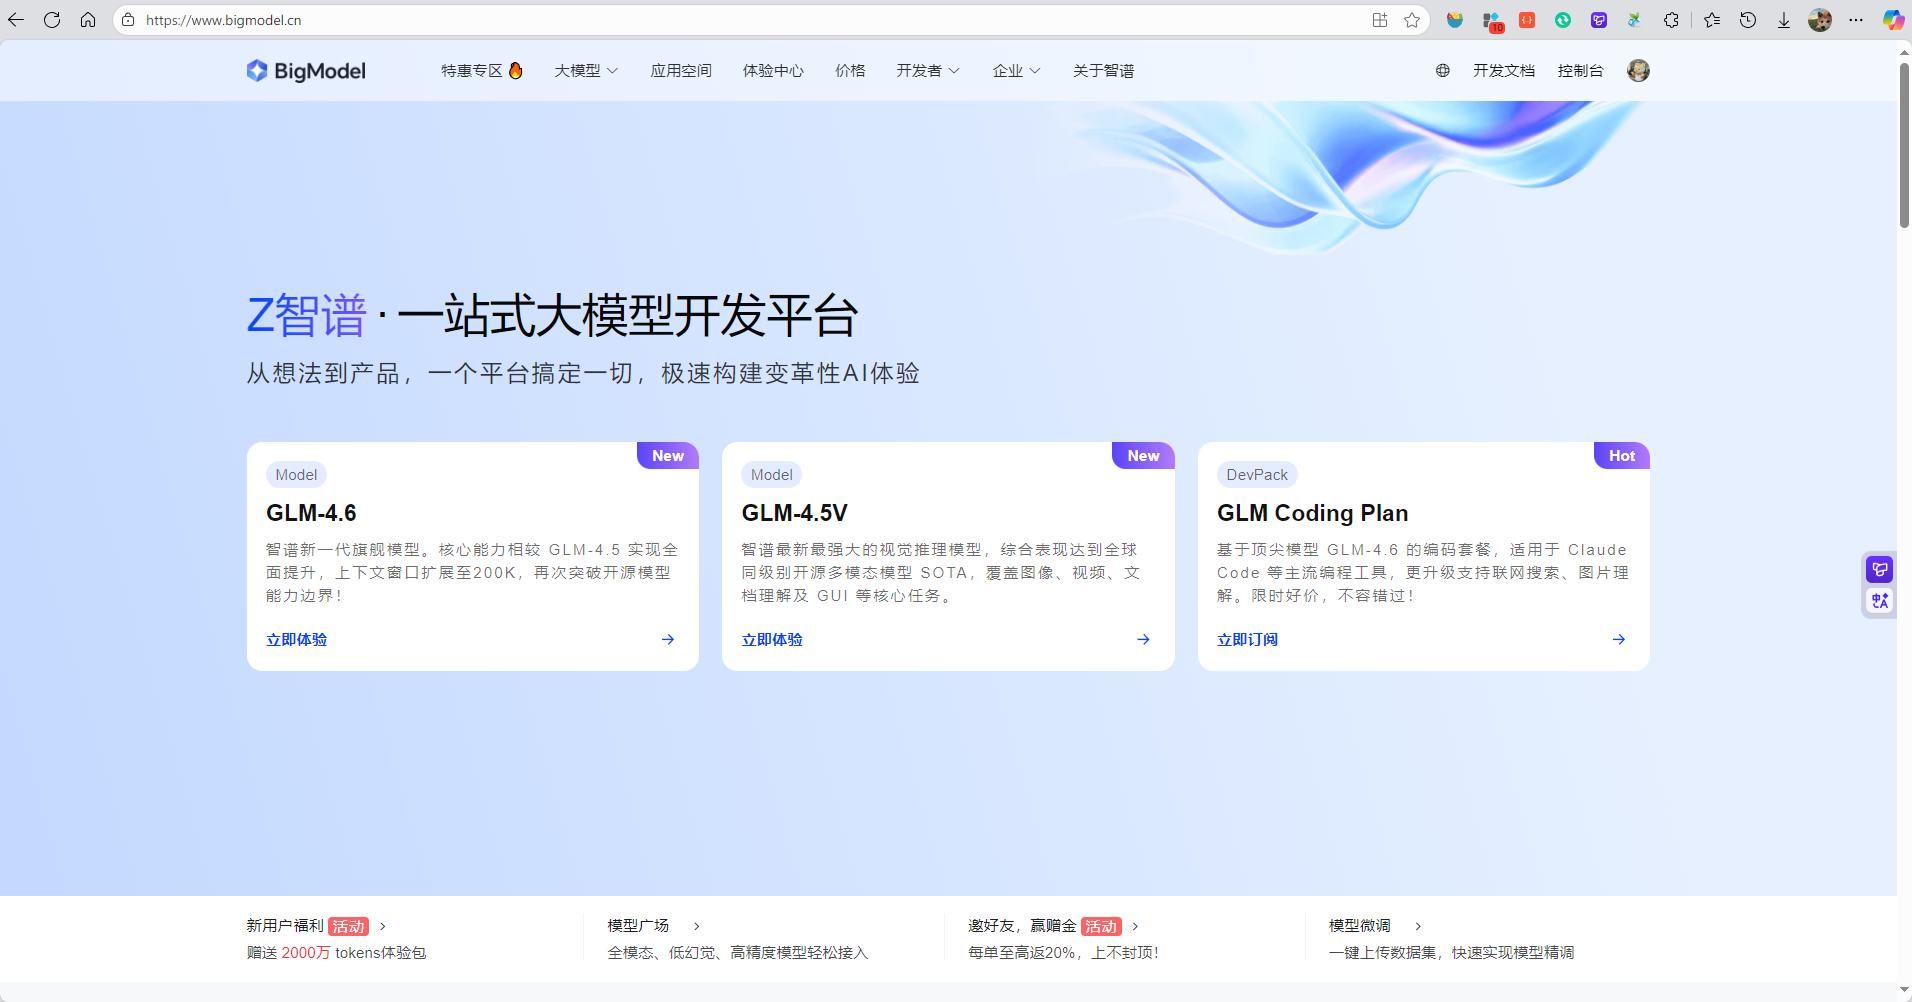Open browser Downloads icon

(x=1786, y=19)
